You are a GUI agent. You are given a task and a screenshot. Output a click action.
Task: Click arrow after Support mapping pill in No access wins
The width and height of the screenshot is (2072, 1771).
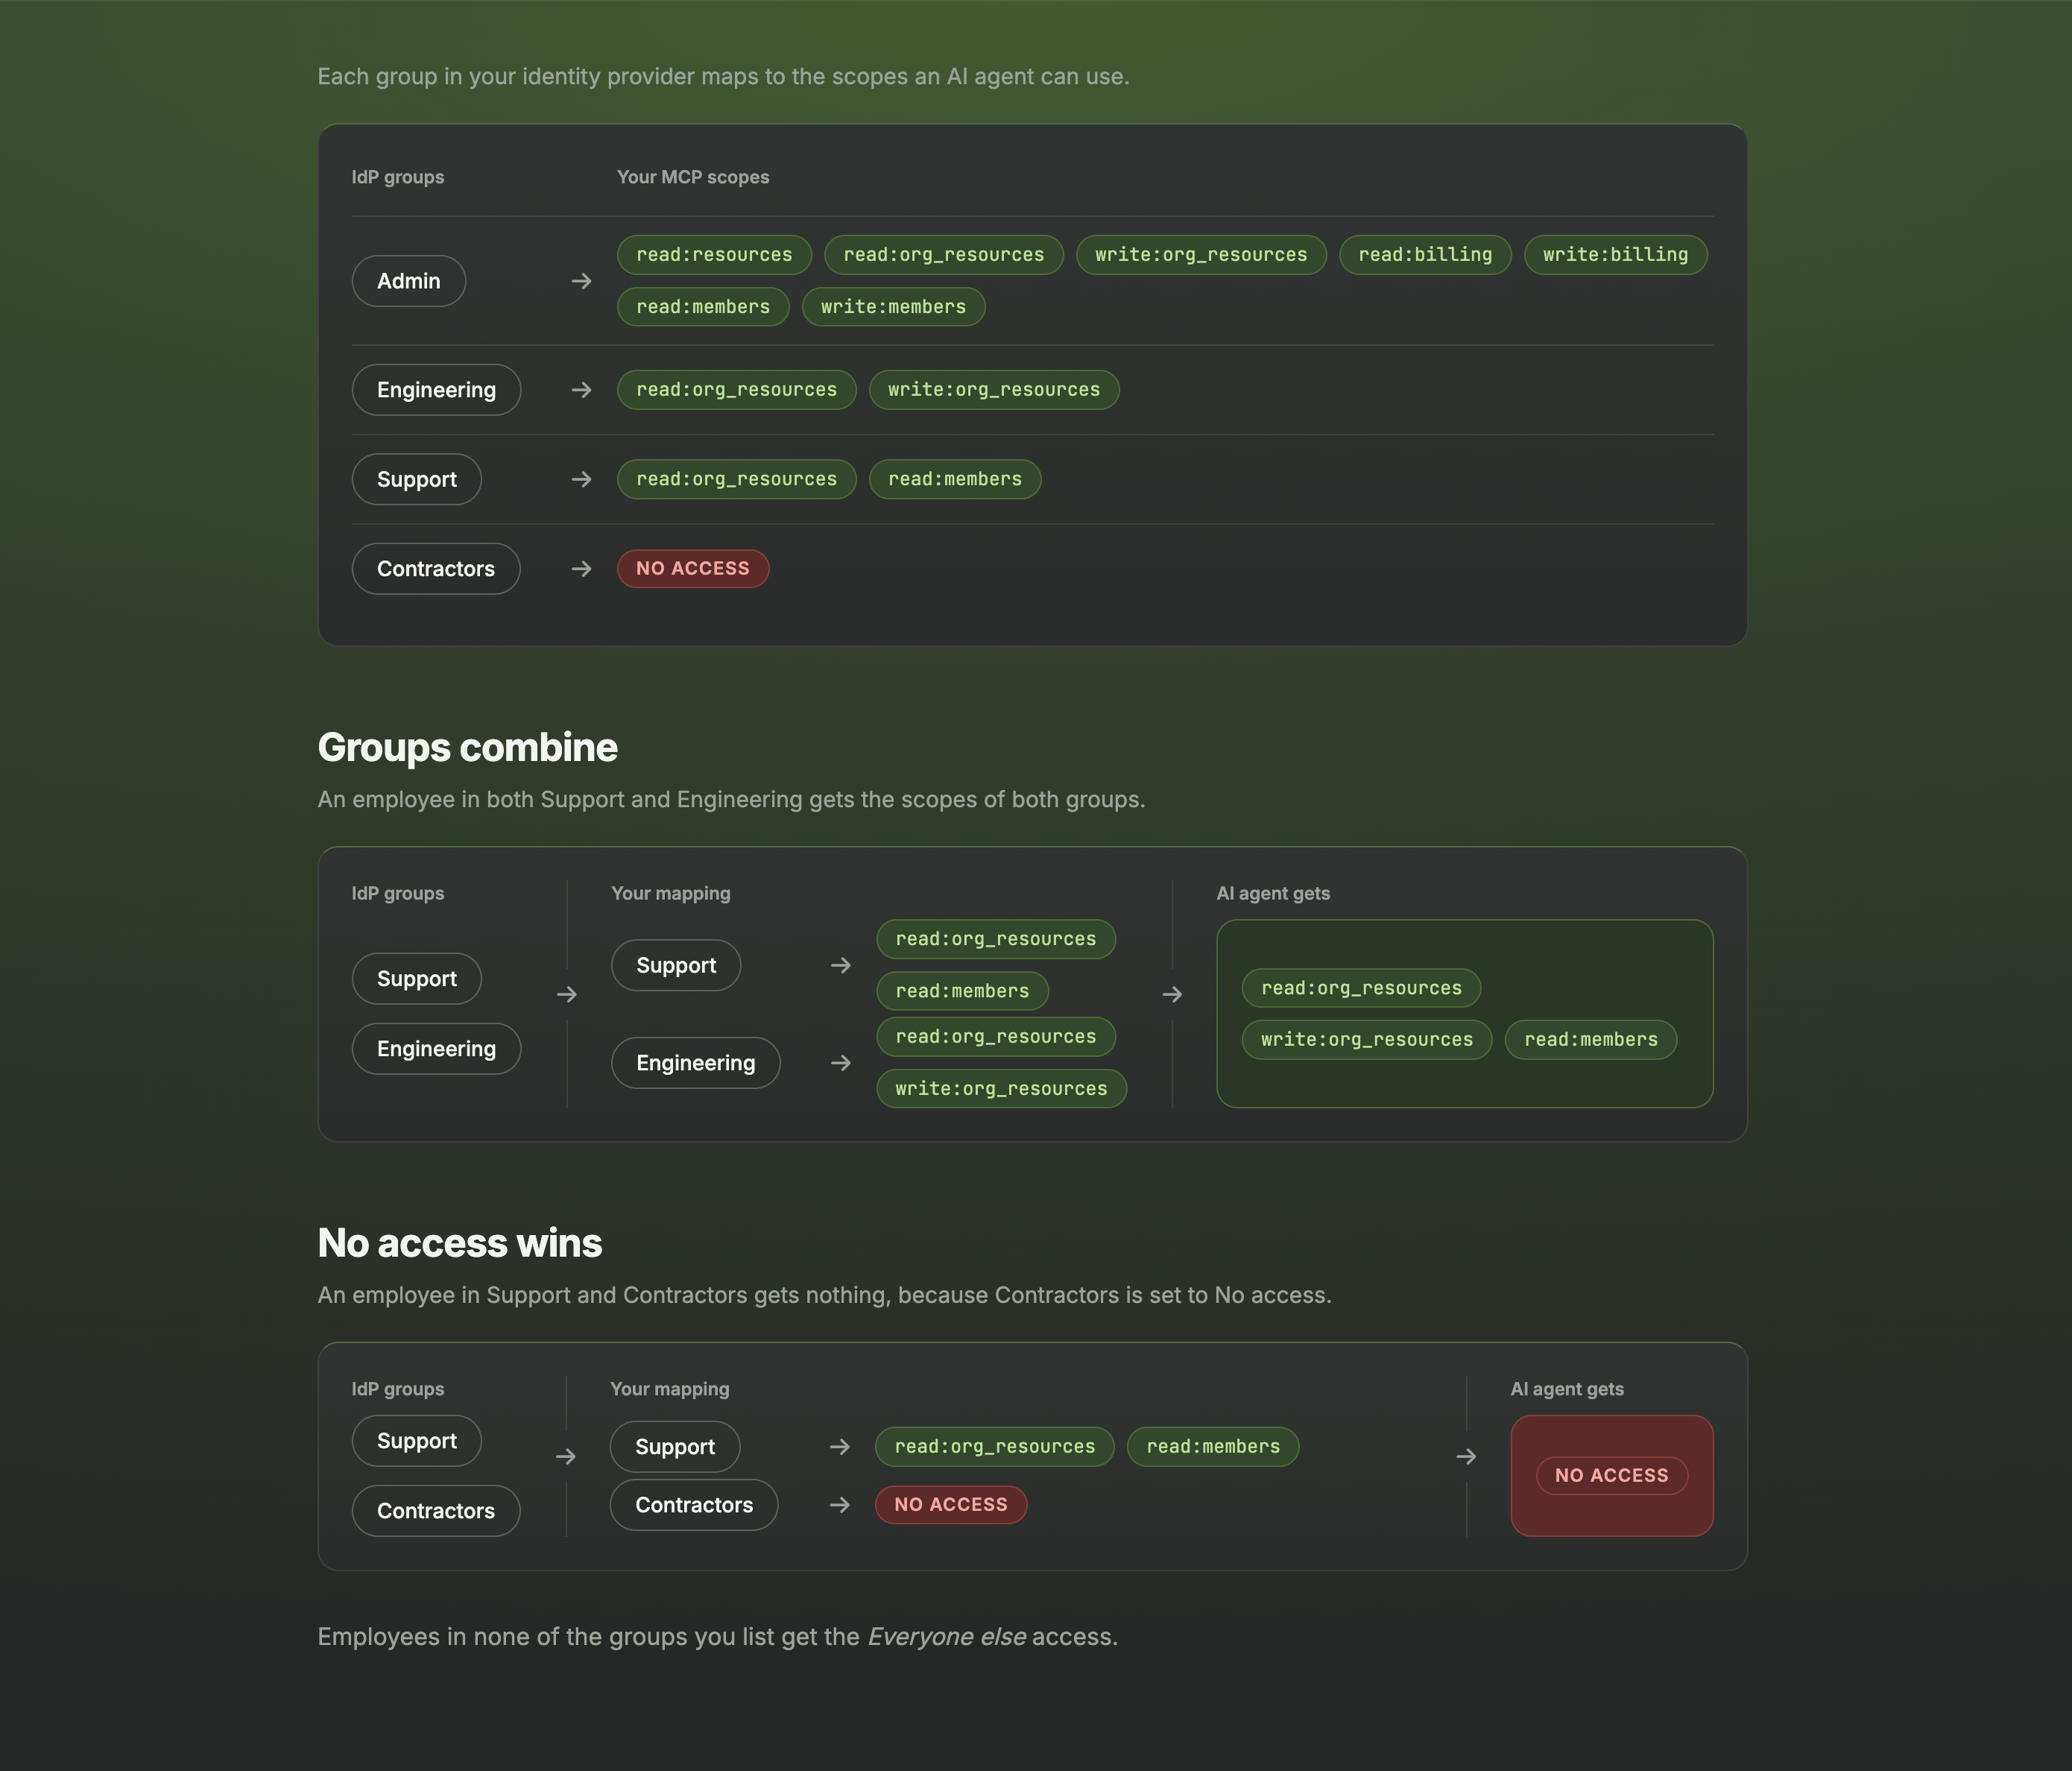click(x=840, y=1447)
